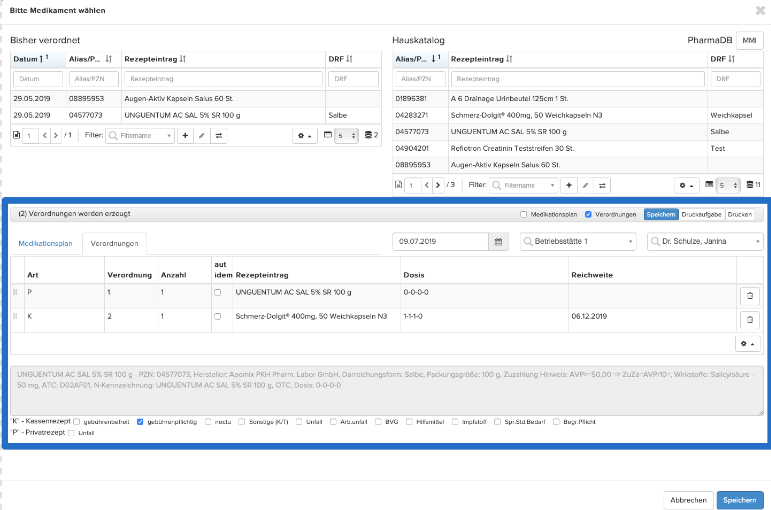Toggle aut idem for UNGUENTUM AC SAL
Viewport: 771px width, 510px height.
[217, 292]
